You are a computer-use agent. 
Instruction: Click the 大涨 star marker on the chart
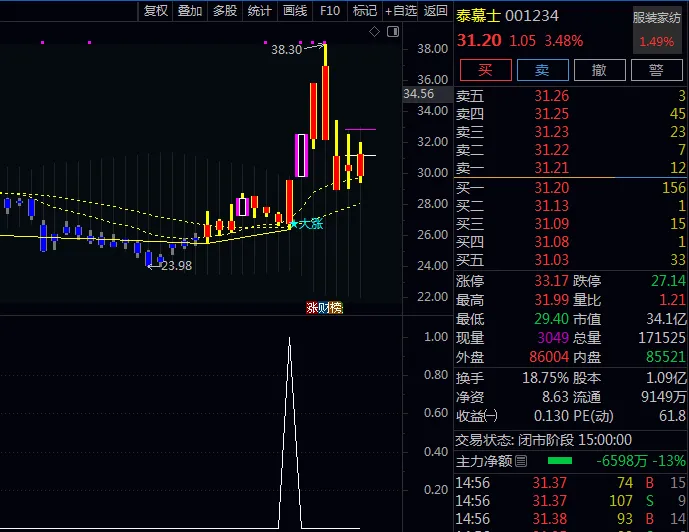[307, 224]
